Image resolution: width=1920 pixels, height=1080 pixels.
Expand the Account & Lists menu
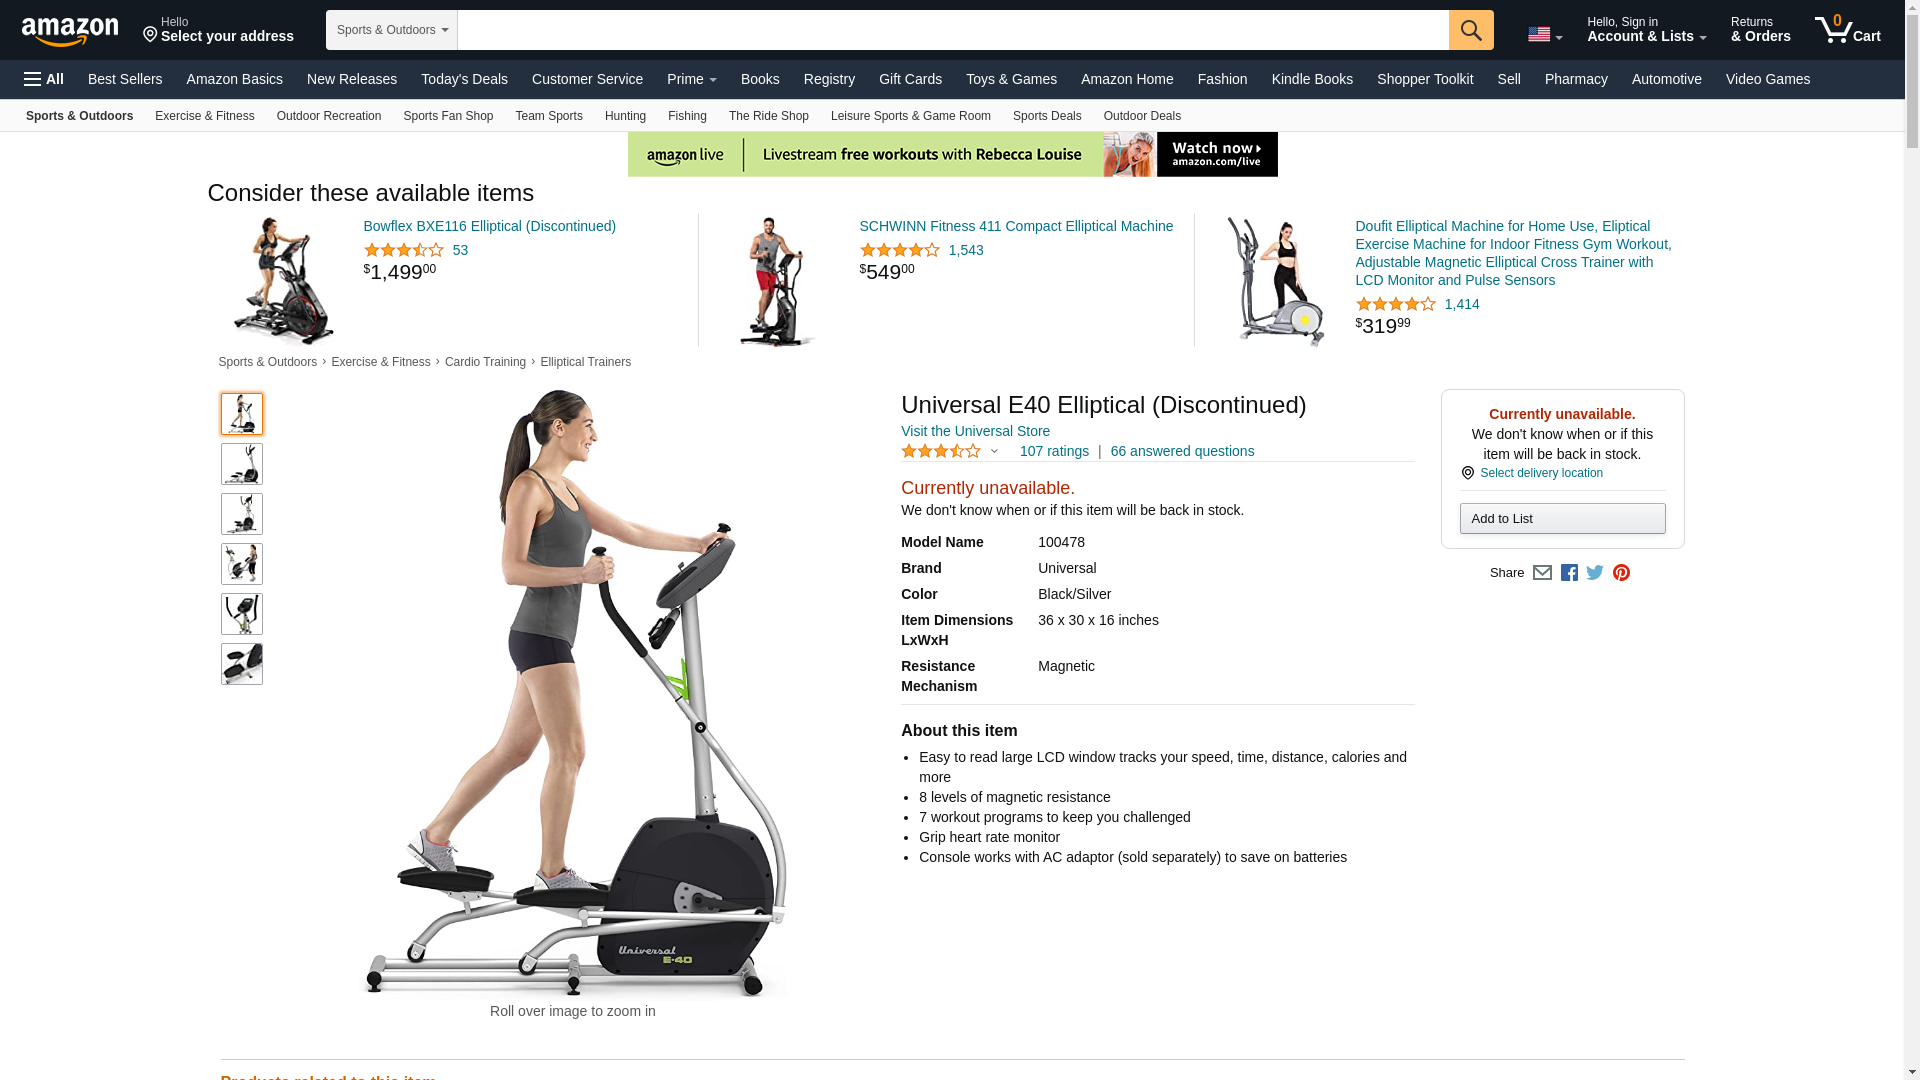pos(1646,30)
